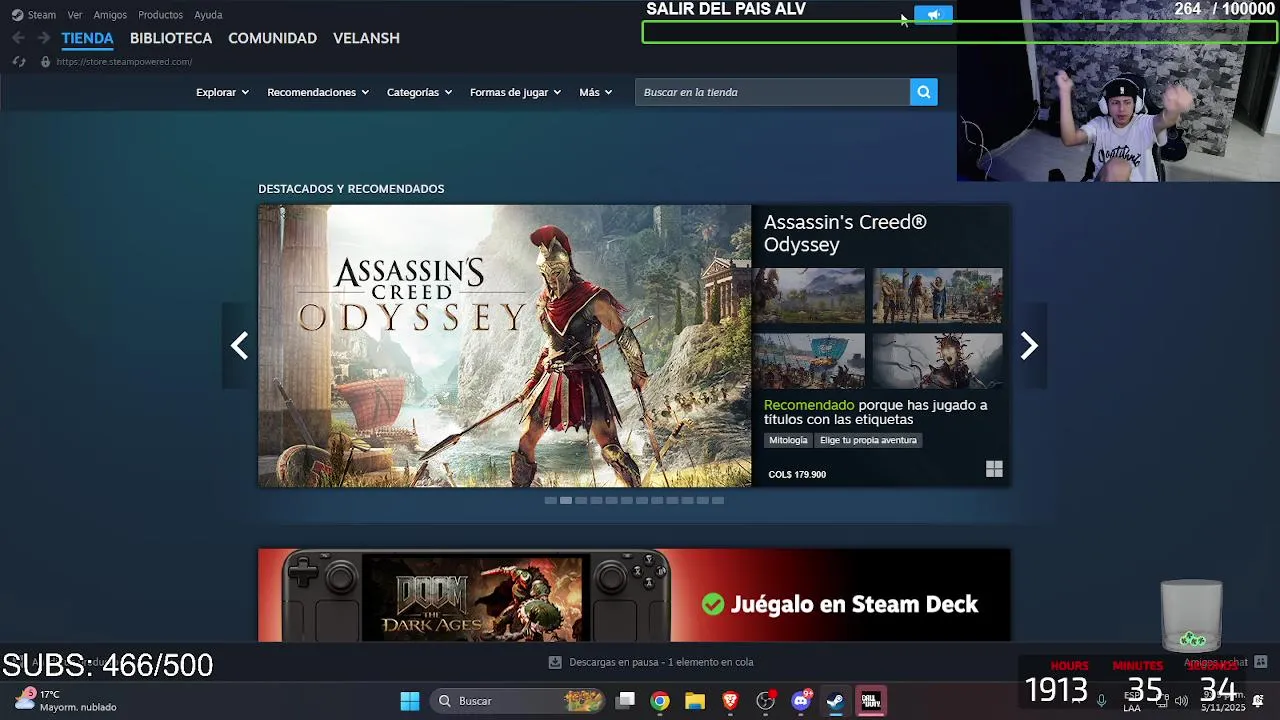Open the Ver menu
This screenshot has height=720, width=1280.
pos(75,15)
